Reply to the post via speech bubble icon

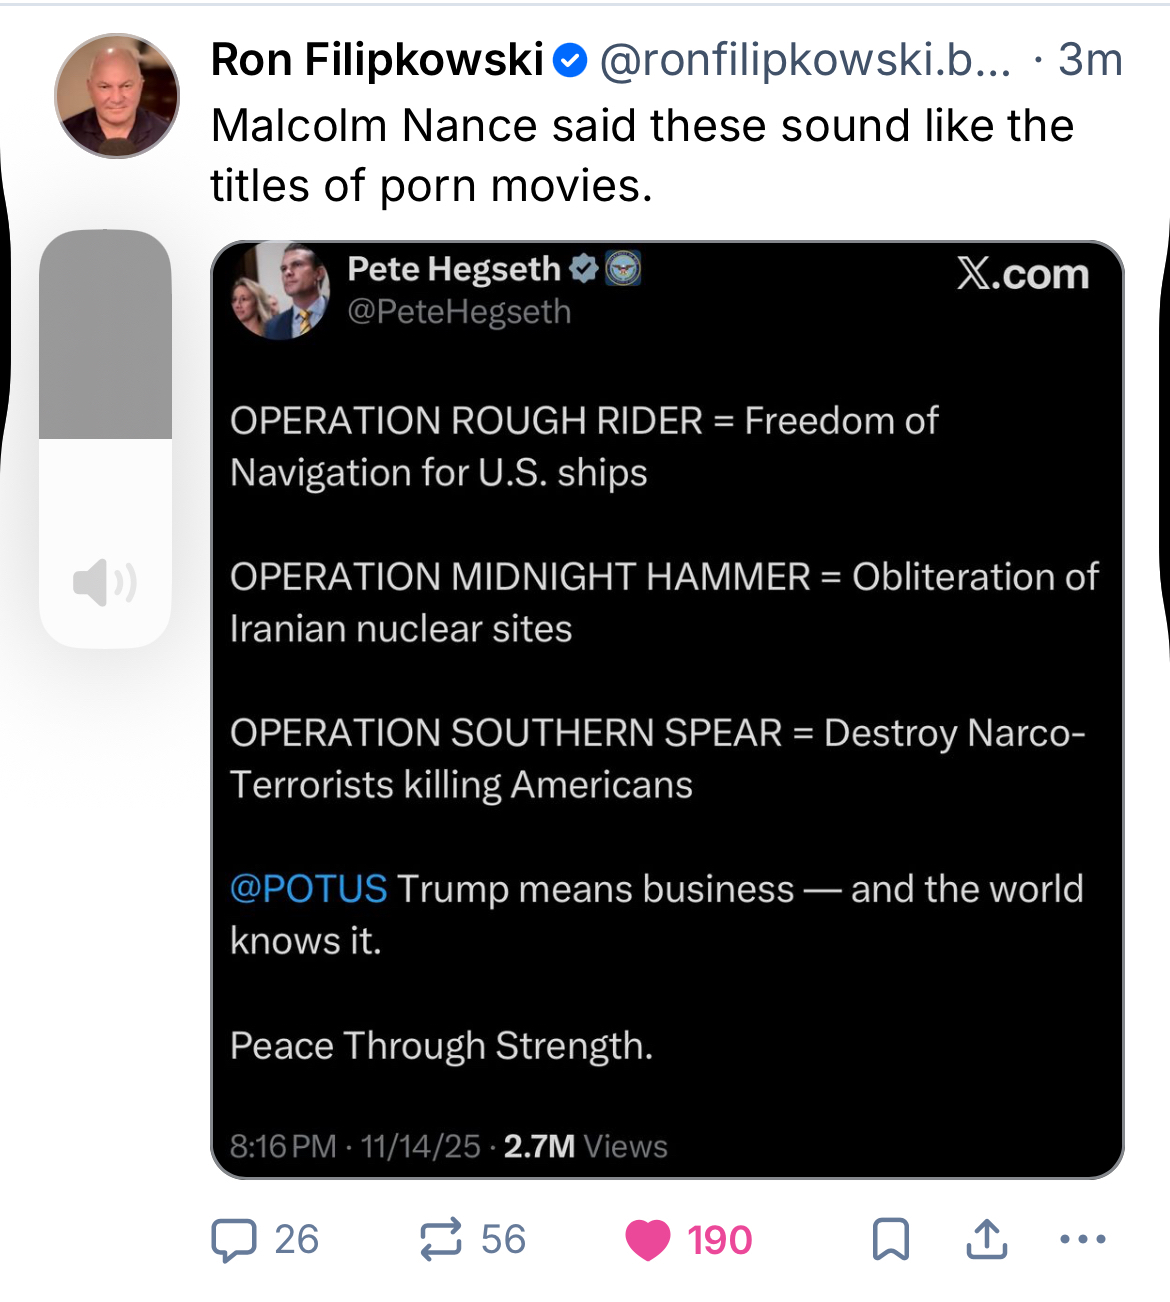pos(234,1240)
